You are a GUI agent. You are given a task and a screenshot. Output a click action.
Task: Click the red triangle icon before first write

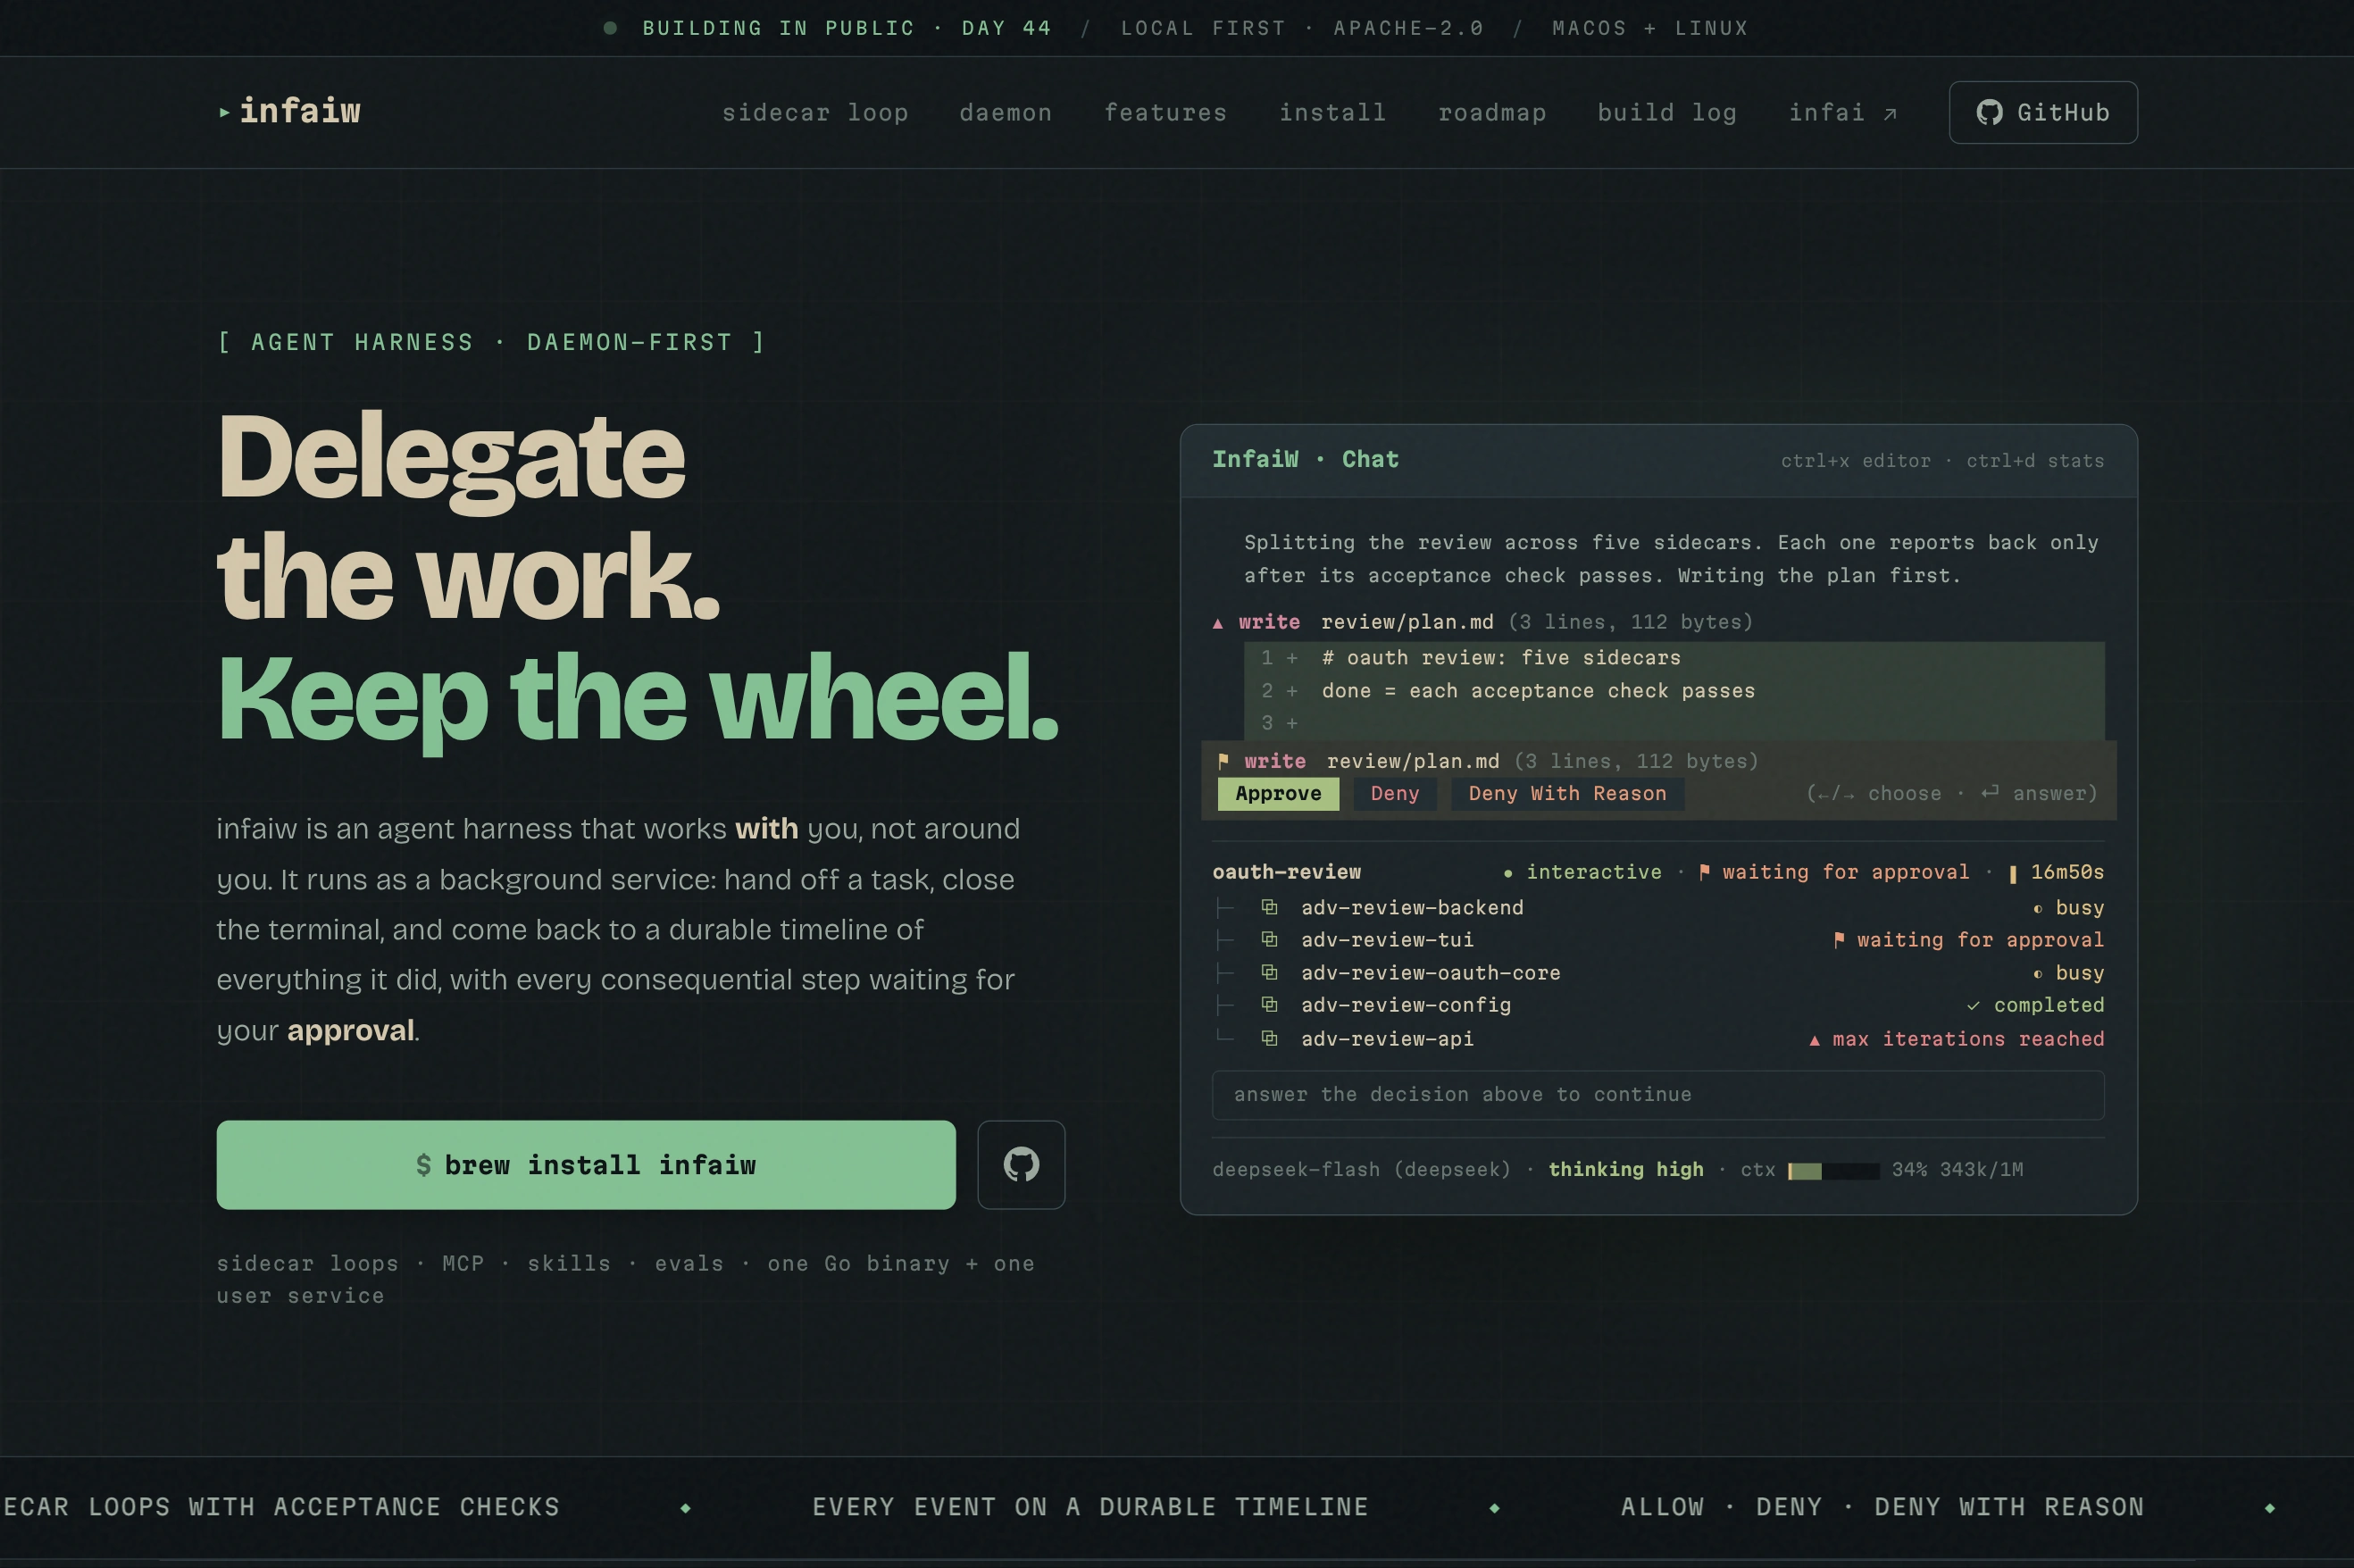(x=1218, y=623)
